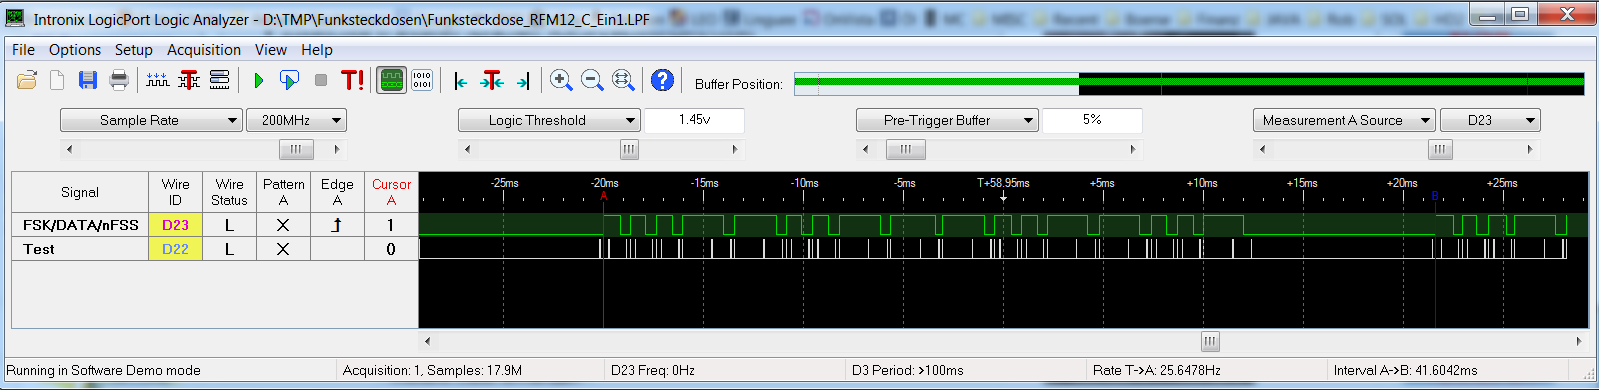Expand the Pre-Trigger Buffer dropdown

tap(947, 120)
